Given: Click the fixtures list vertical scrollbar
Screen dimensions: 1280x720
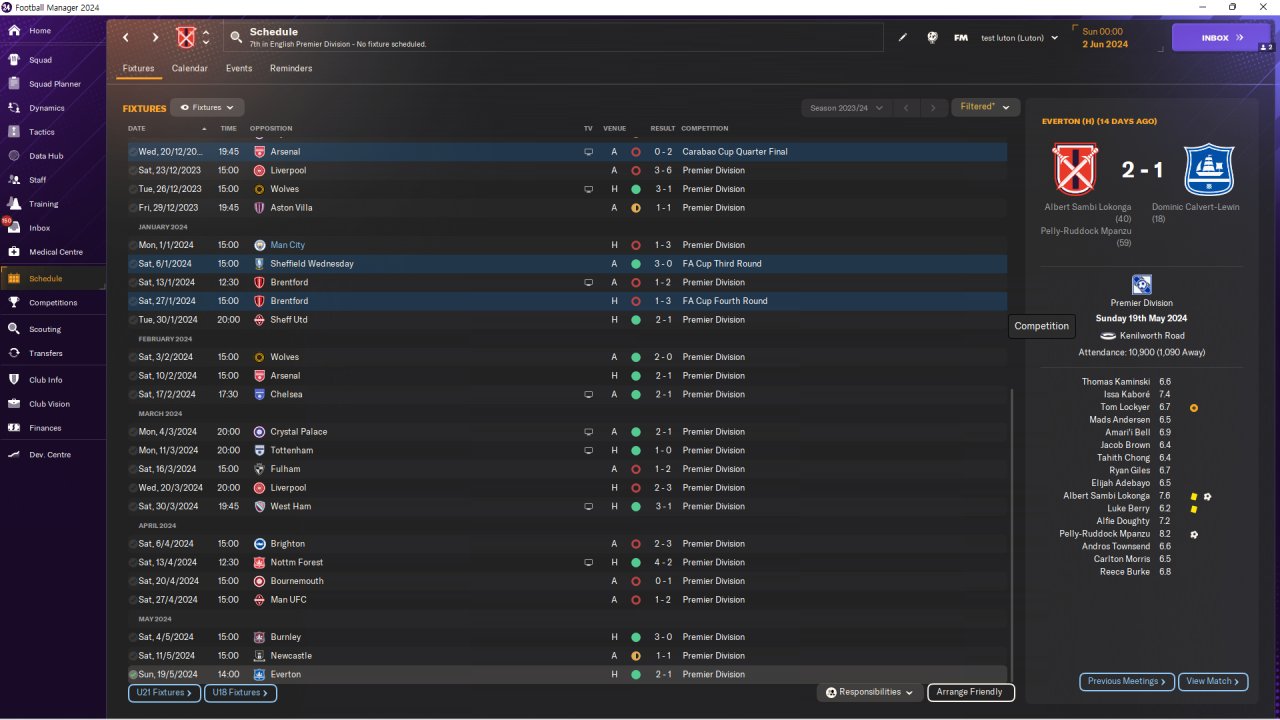Looking at the screenshot, I should click(x=1013, y=535).
